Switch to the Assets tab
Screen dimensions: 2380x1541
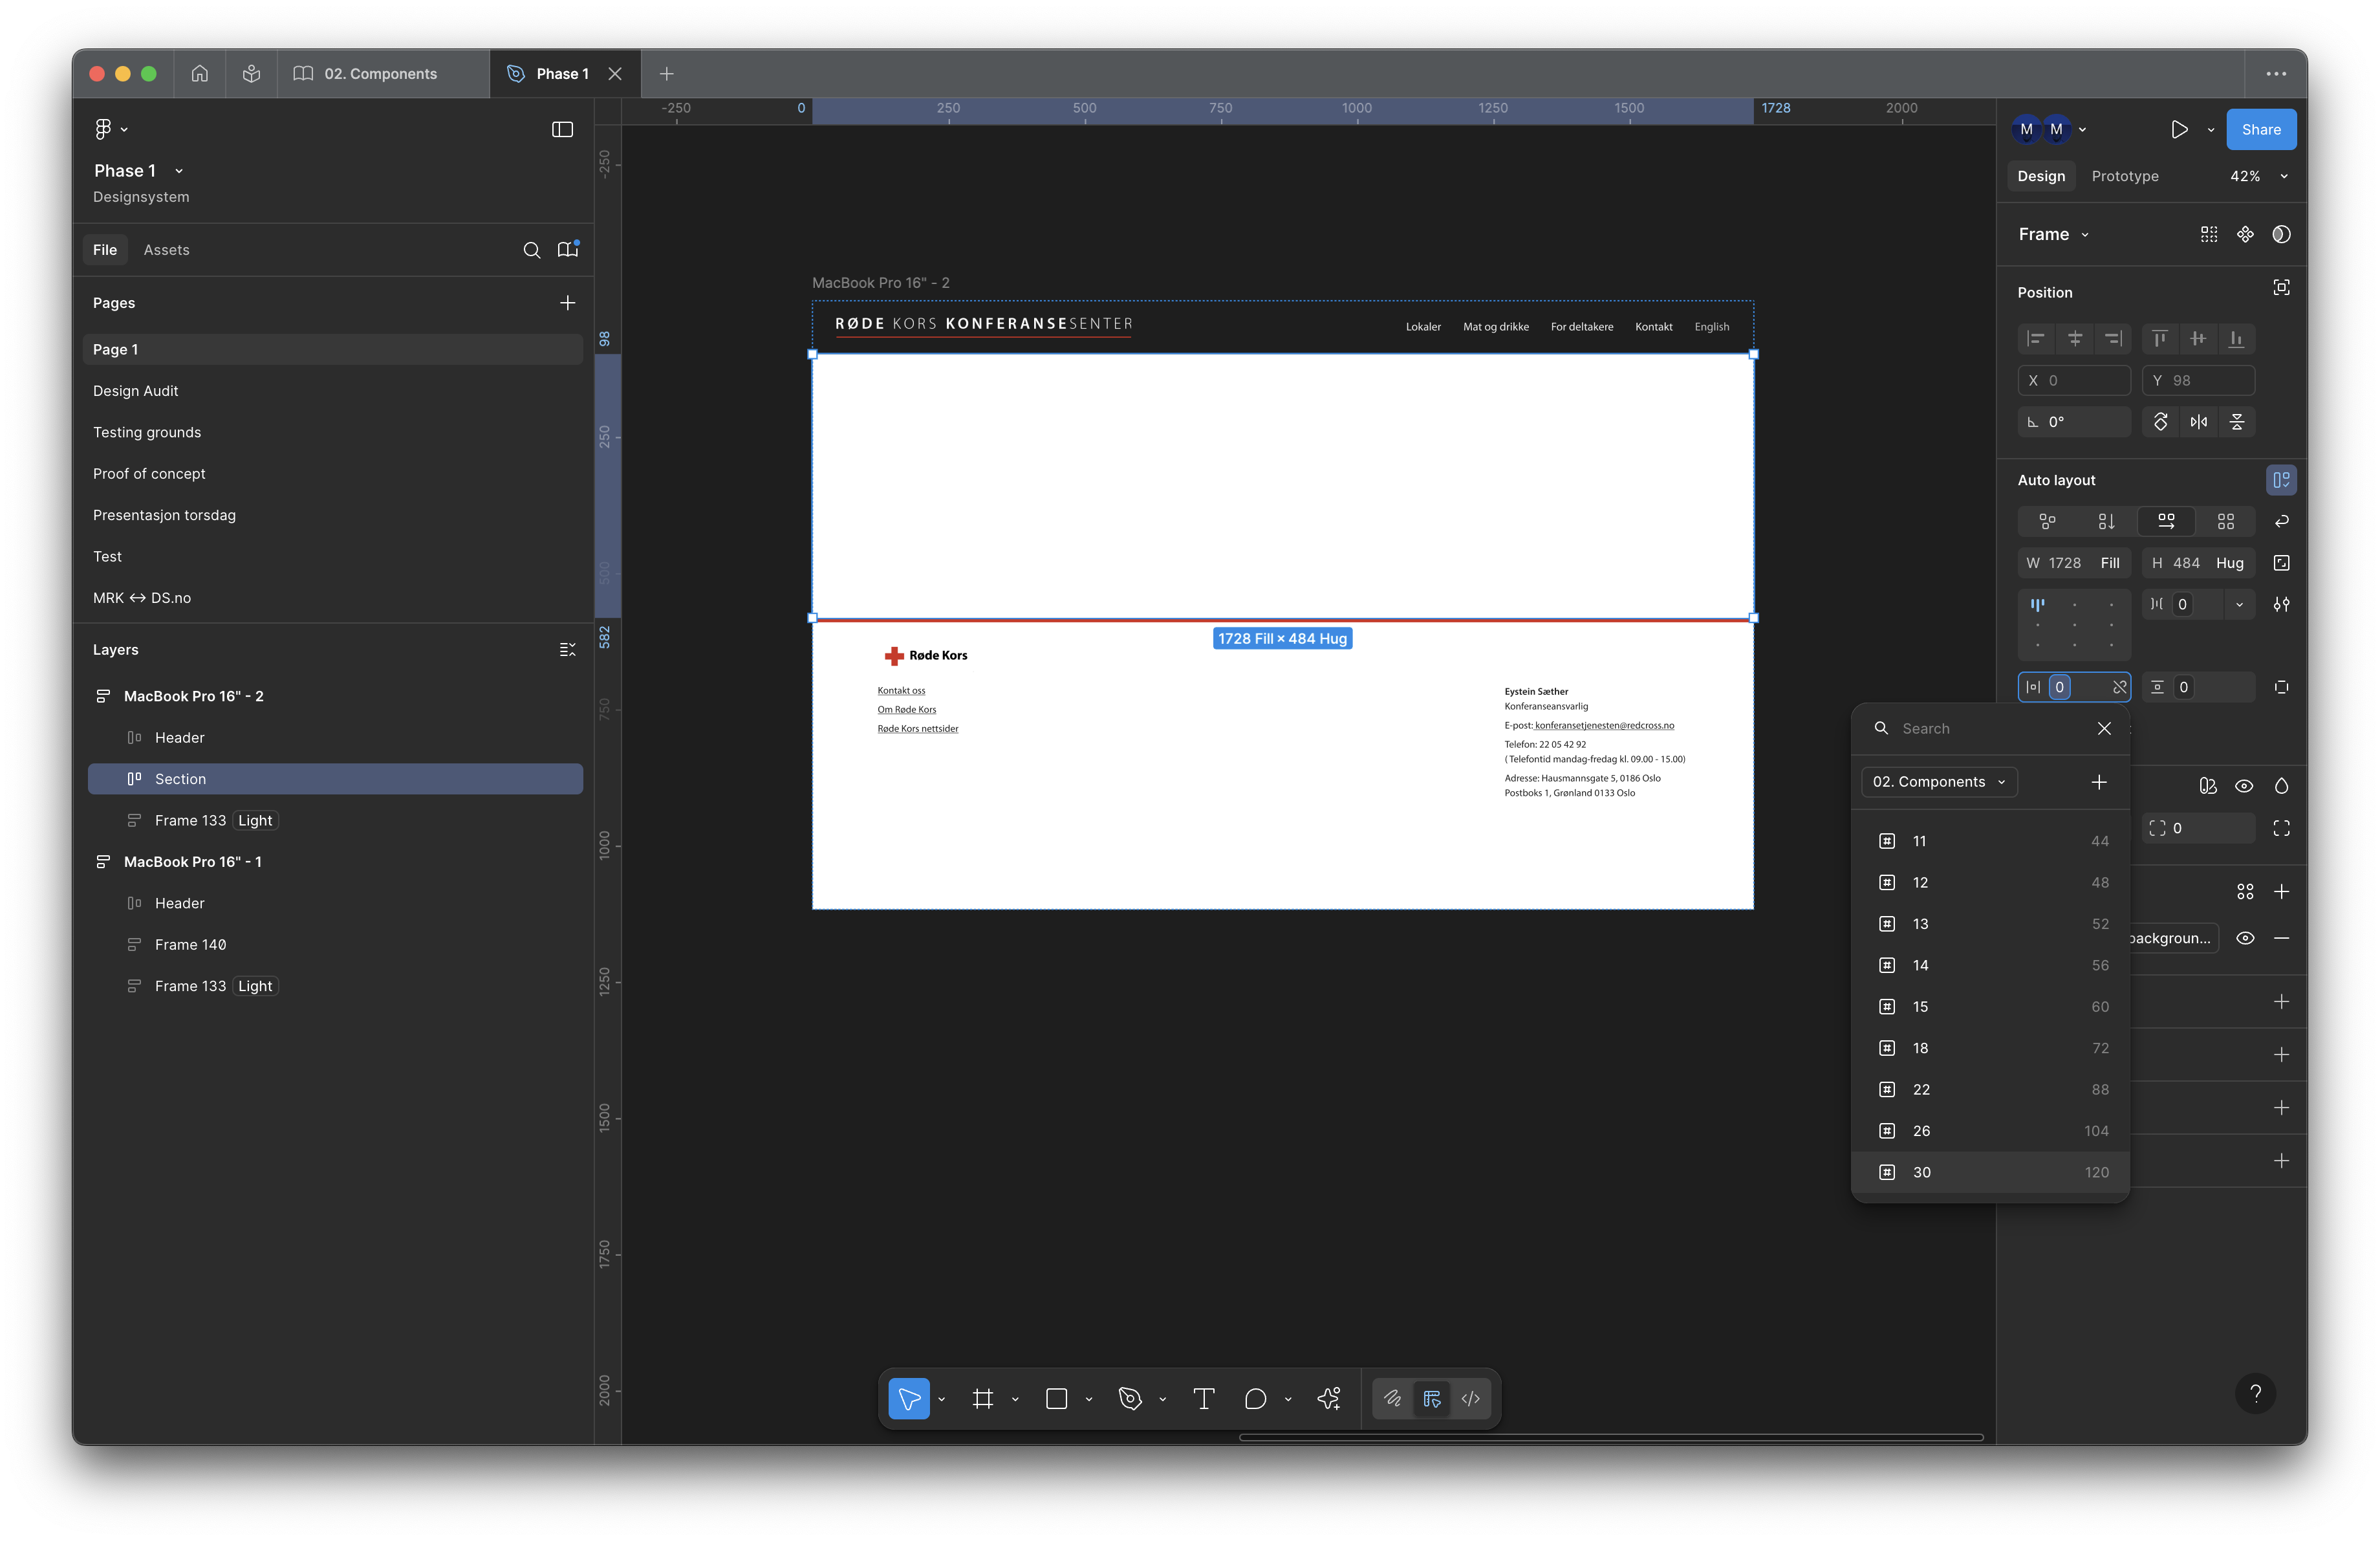(x=166, y=250)
